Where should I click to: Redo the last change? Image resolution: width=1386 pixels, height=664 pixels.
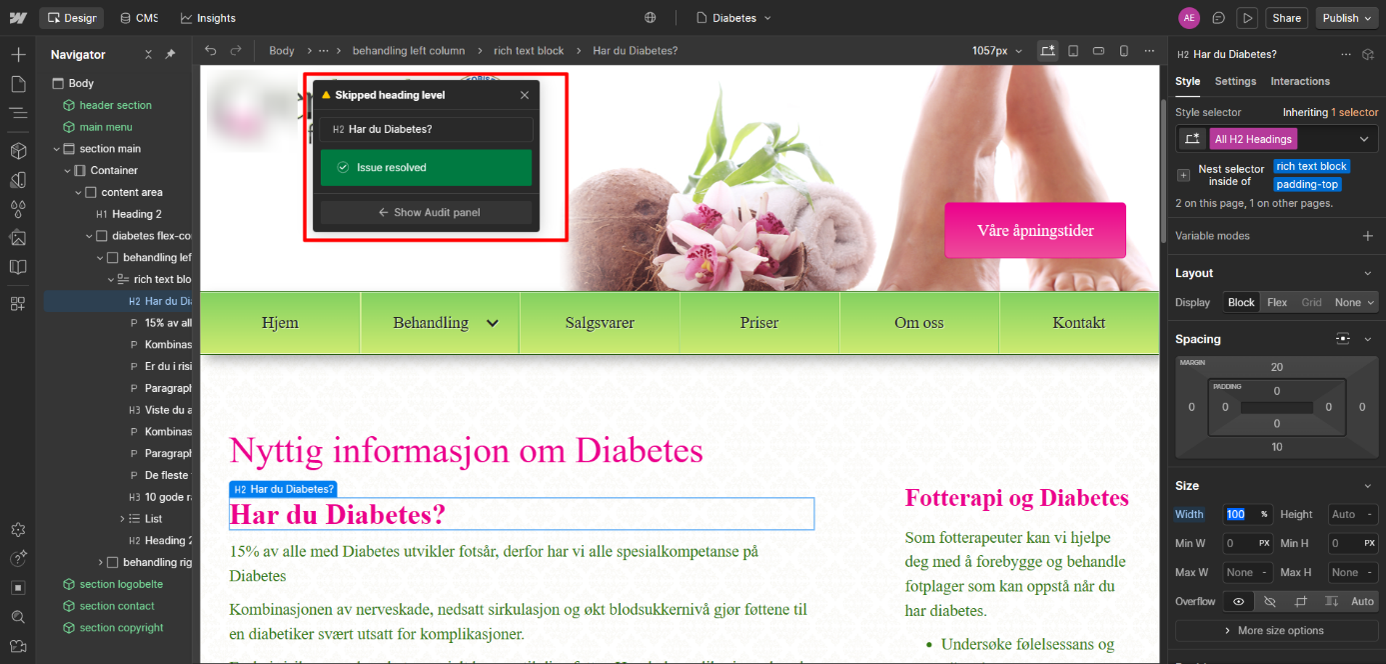[236, 50]
